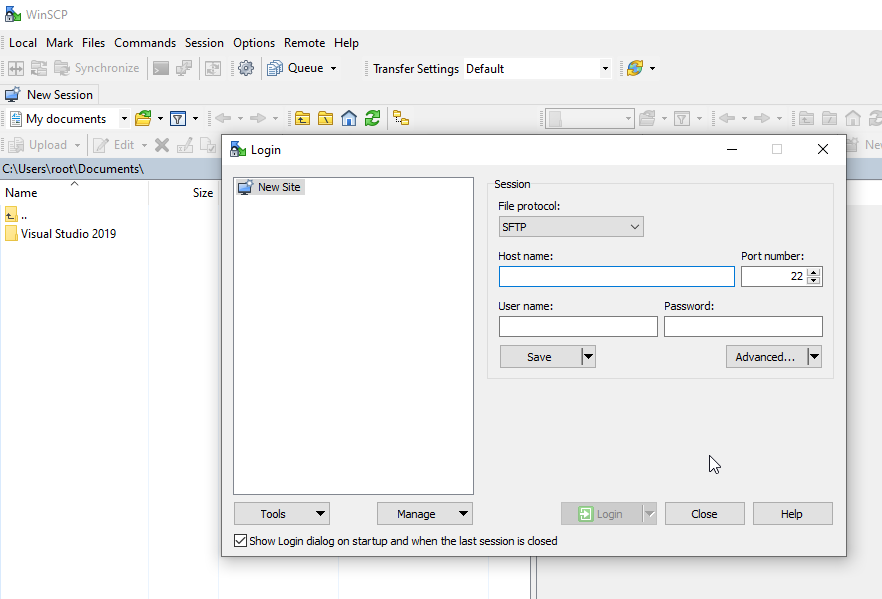Click the Synchronize toolbar button

click(97, 68)
